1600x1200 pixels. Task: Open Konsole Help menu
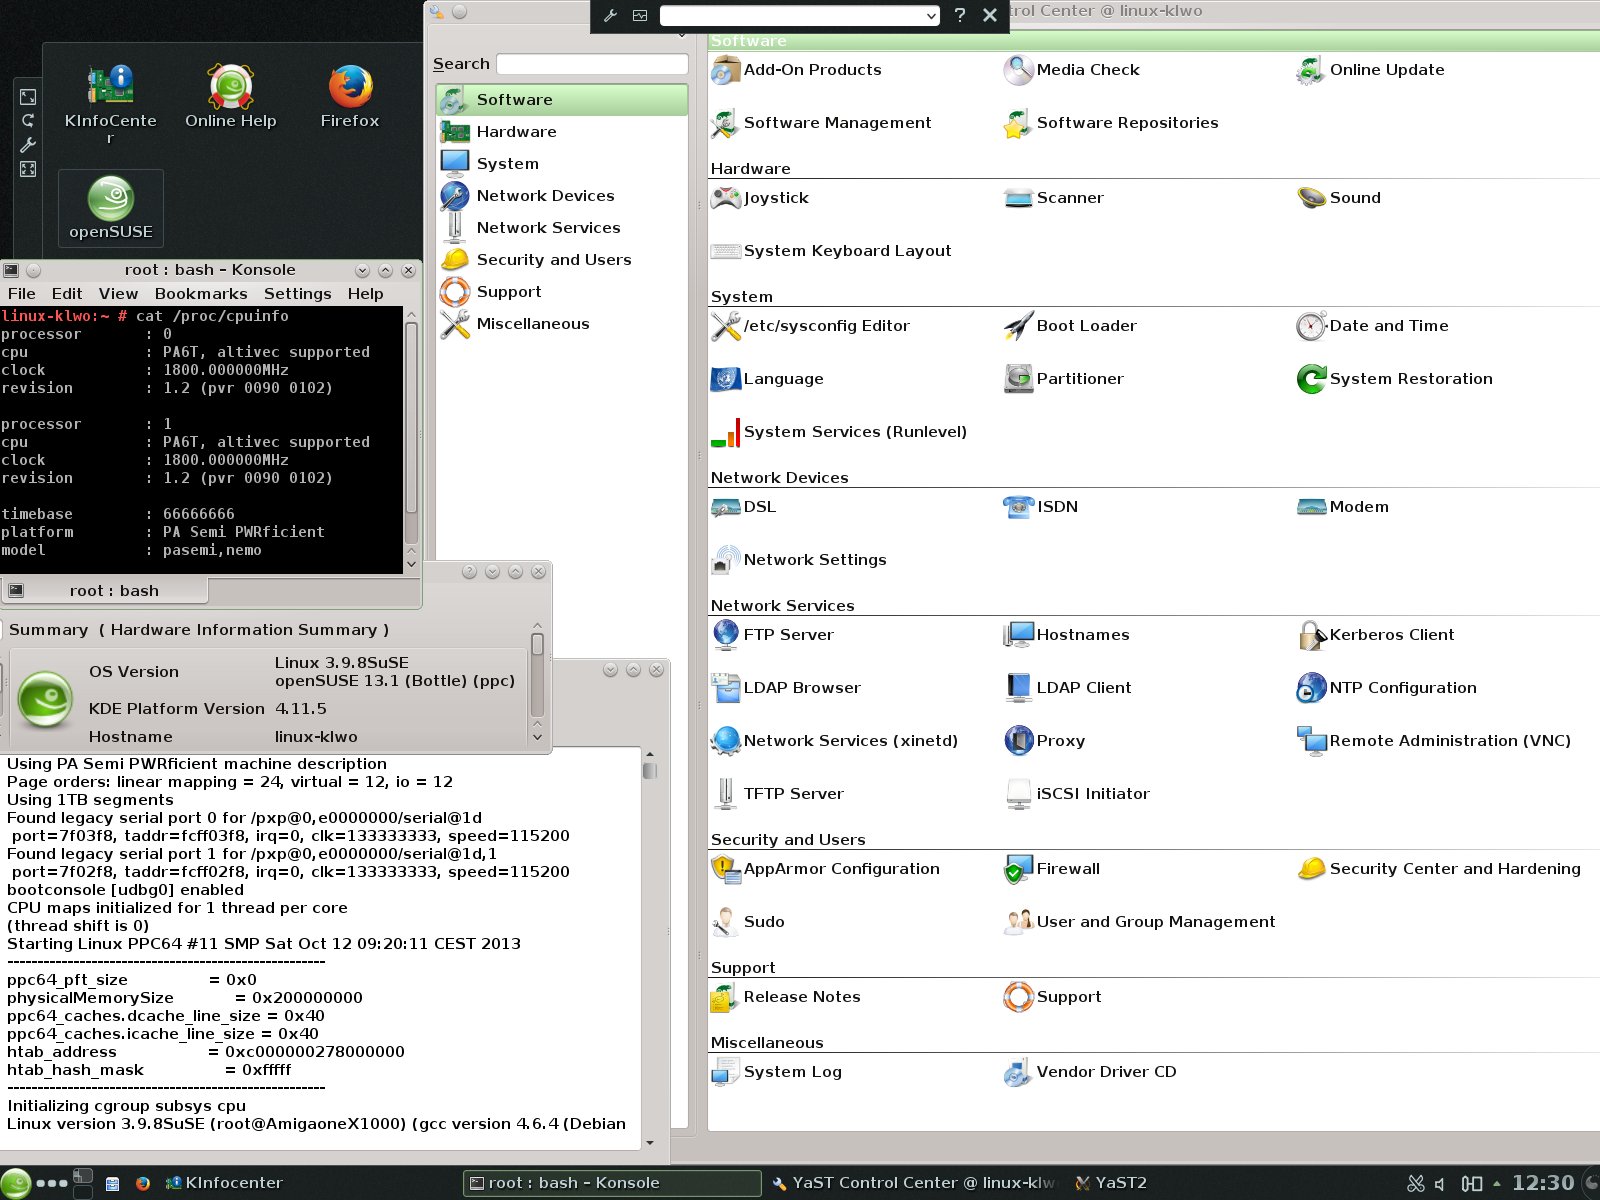pyautogui.click(x=365, y=294)
